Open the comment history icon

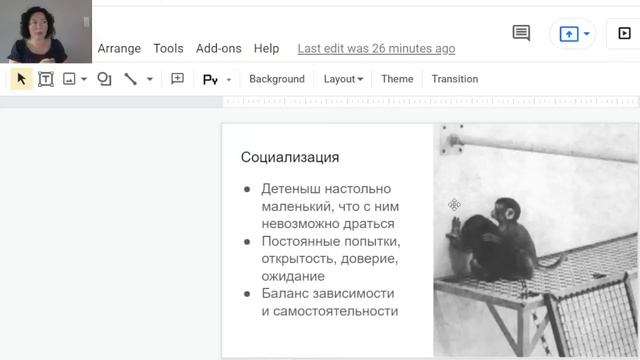point(521,33)
